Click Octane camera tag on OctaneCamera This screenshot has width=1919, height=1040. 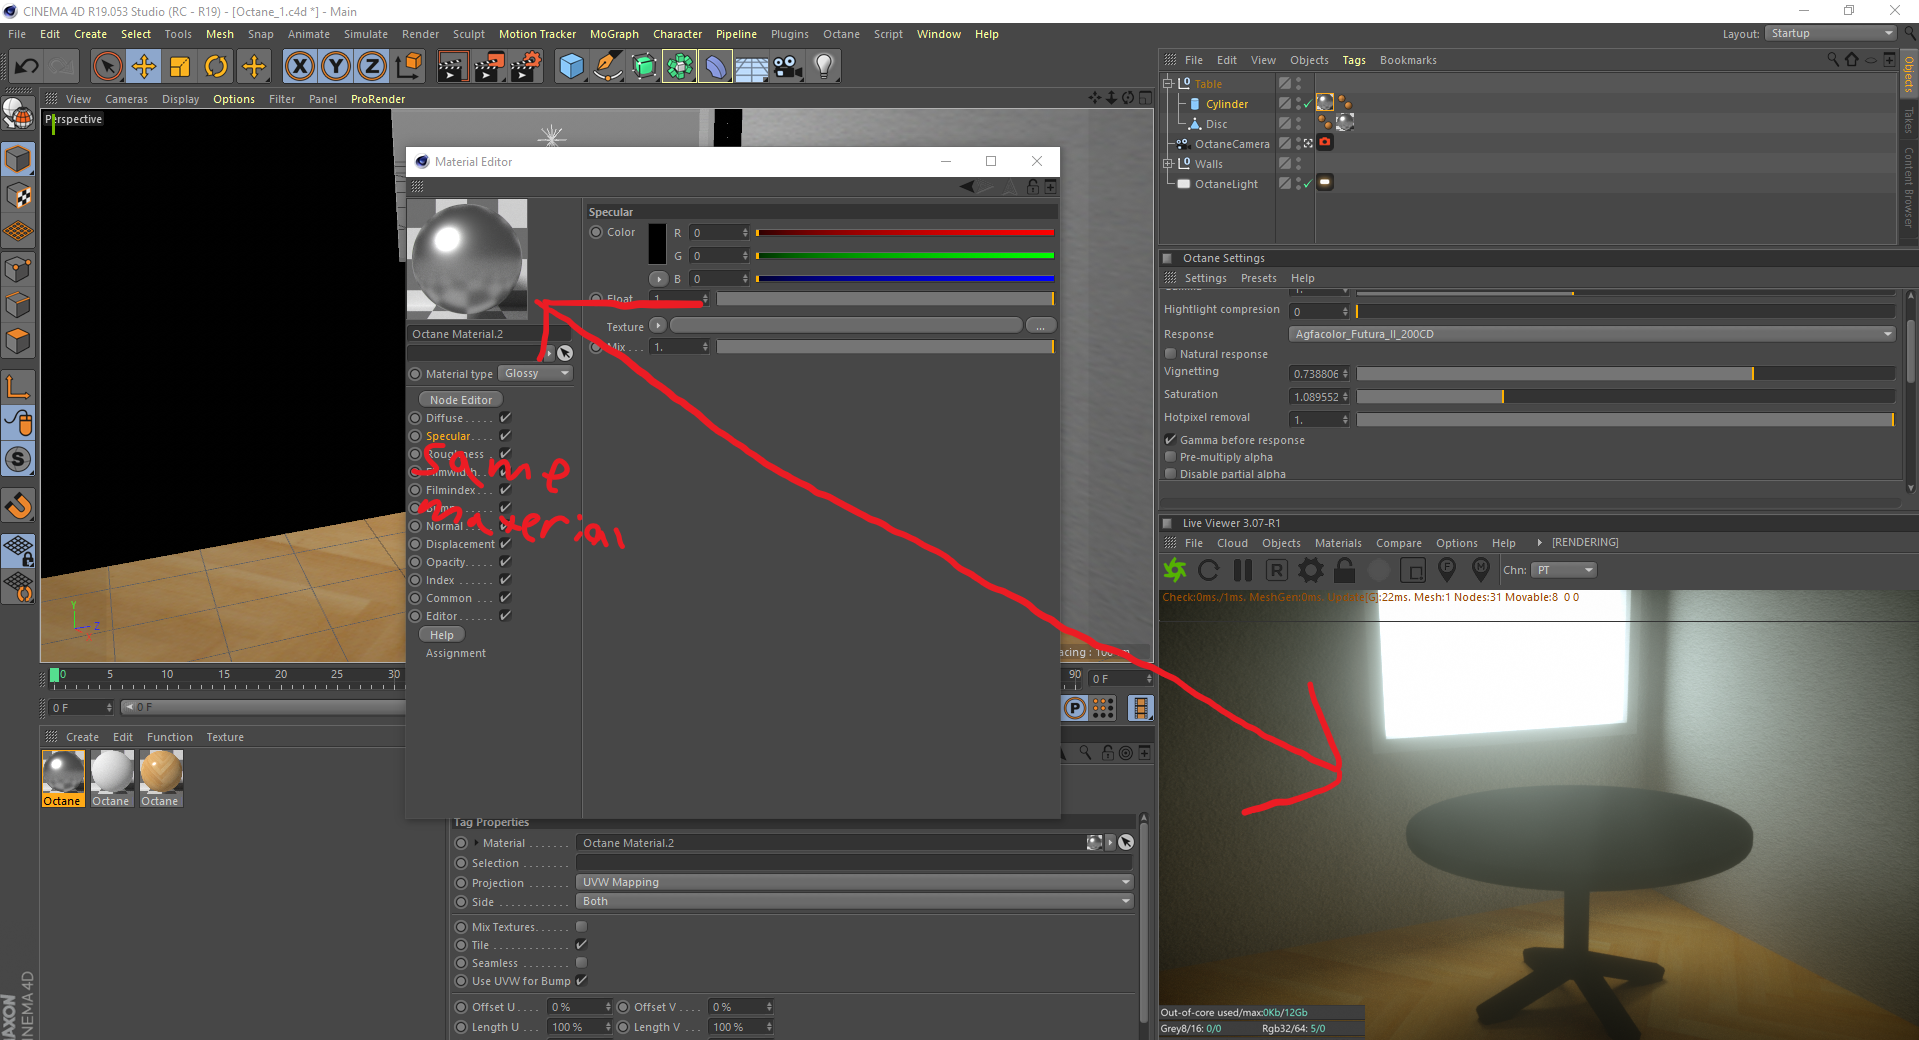(1325, 142)
